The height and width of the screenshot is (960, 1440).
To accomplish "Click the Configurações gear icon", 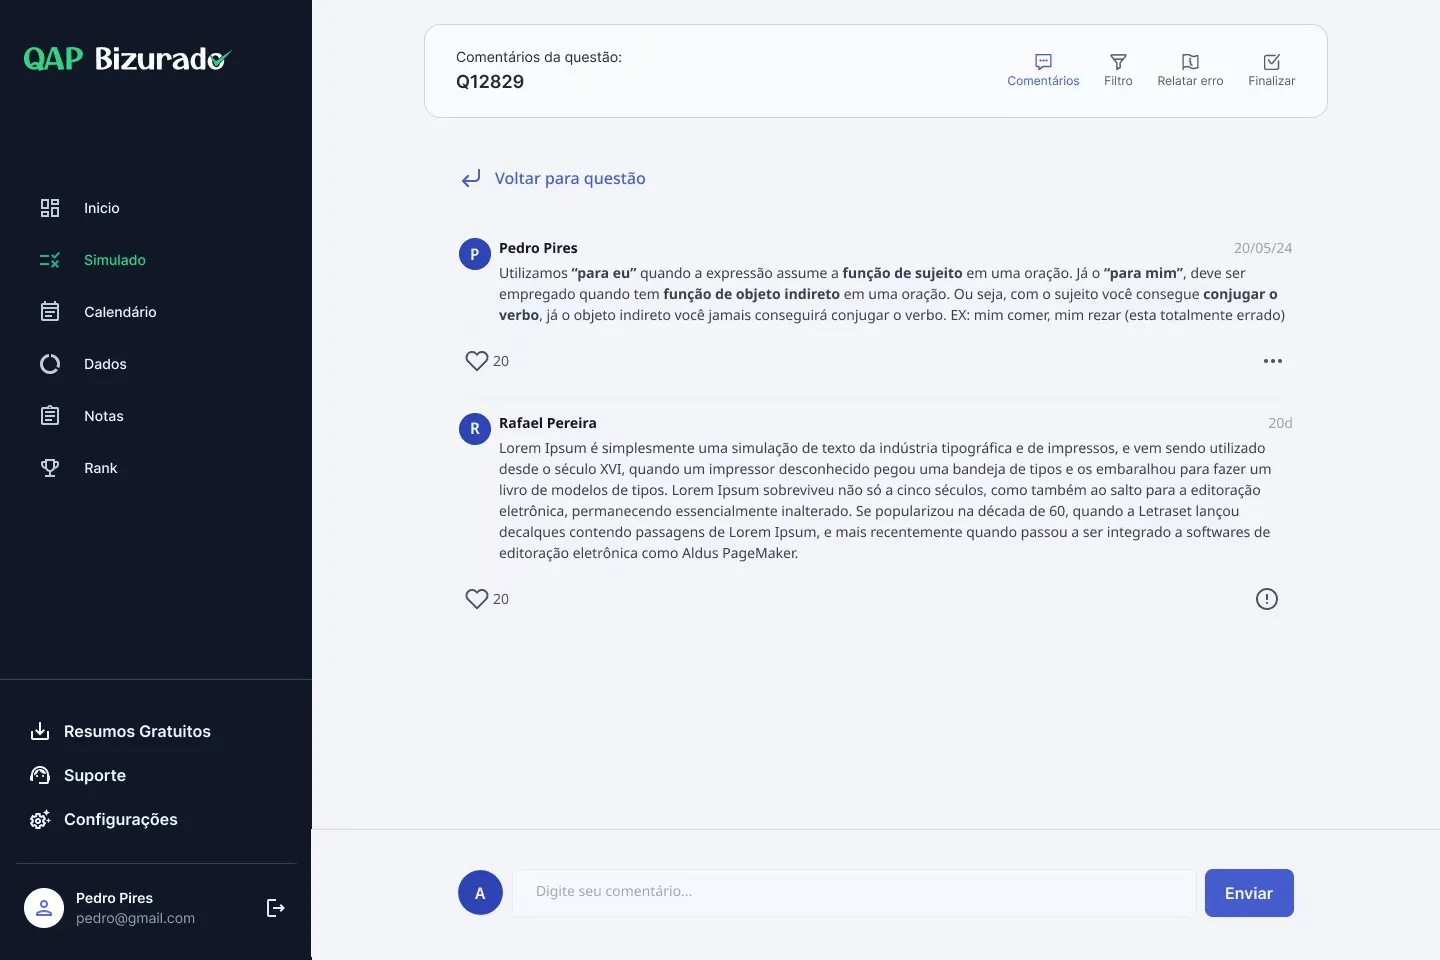I will pos(40,819).
